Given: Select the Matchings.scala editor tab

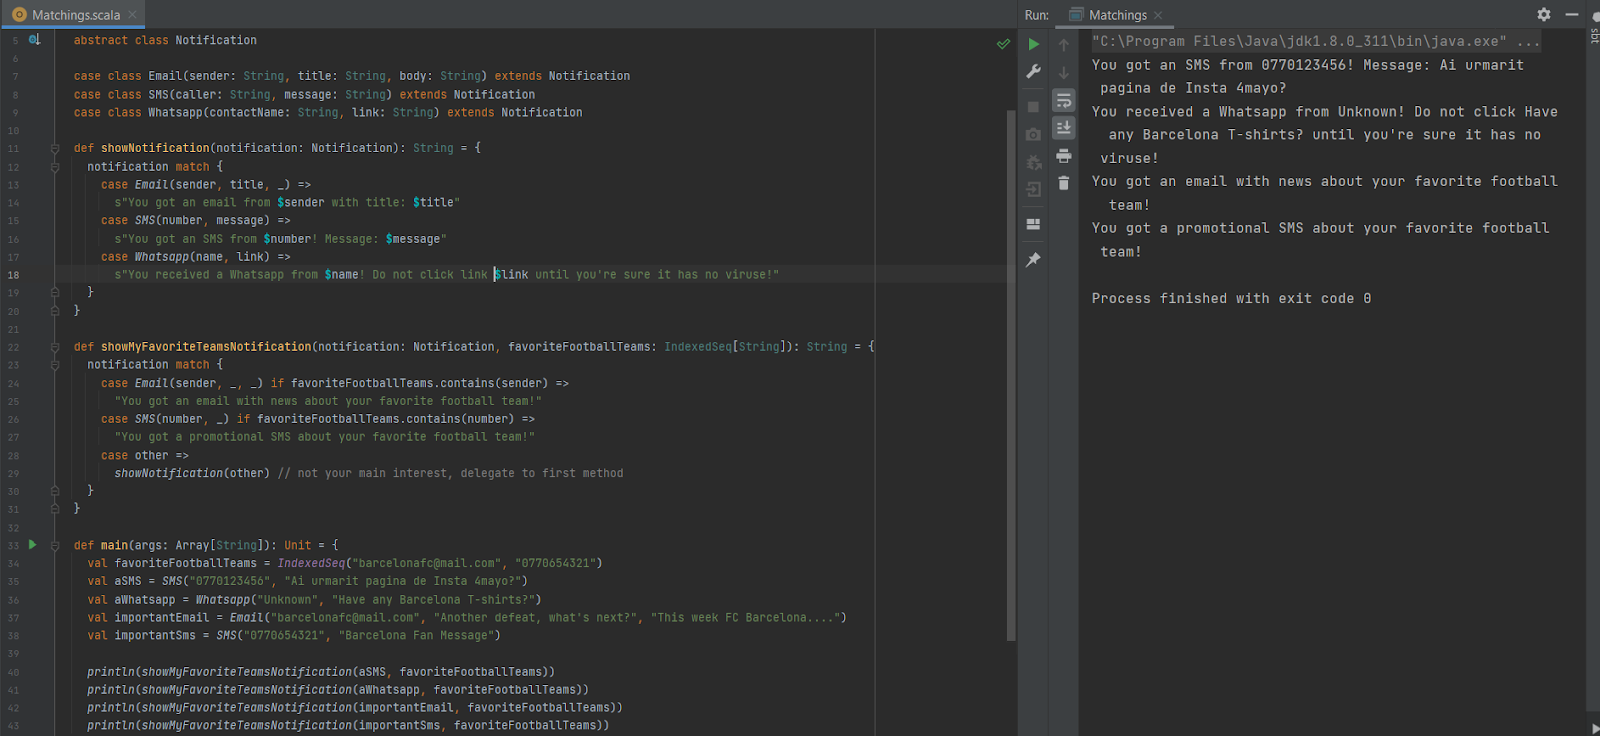Looking at the screenshot, I should 75,15.
